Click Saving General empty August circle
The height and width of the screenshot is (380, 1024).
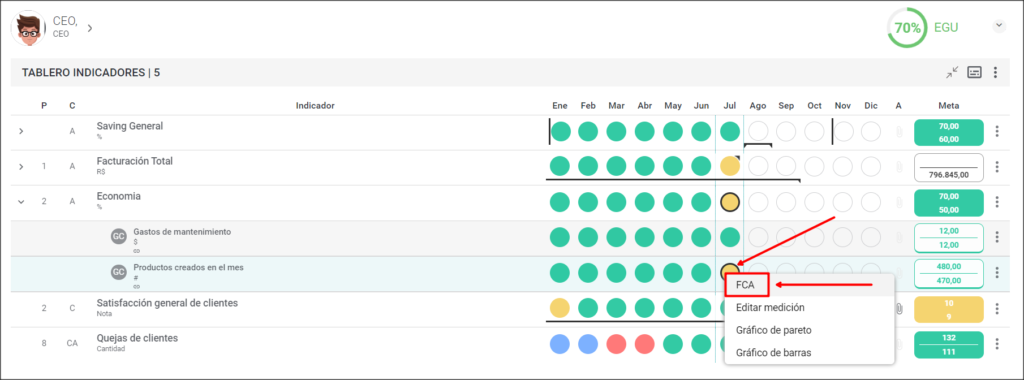[758, 131]
